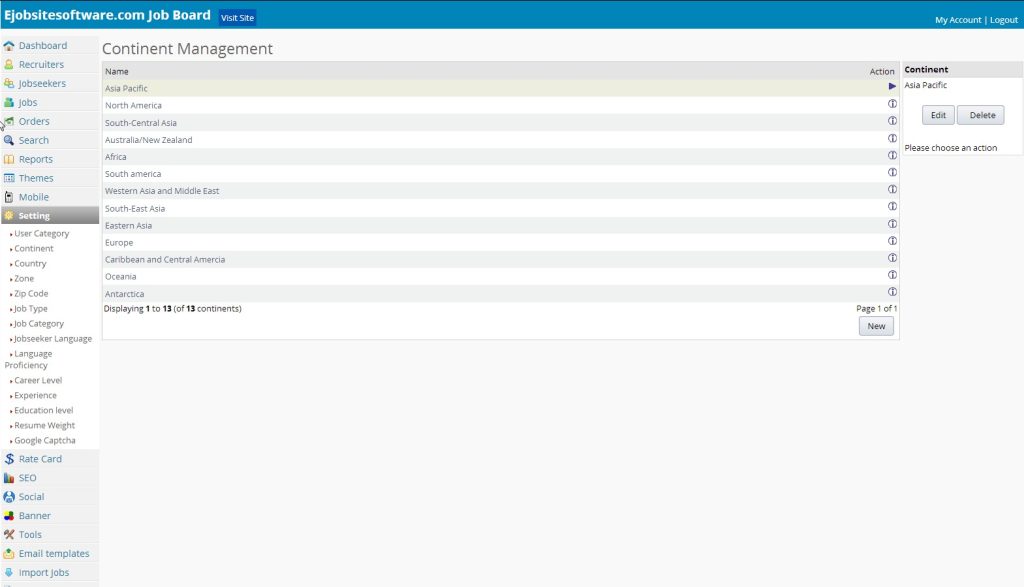The width and height of the screenshot is (1024, 587).
Task: Click the New continent button
Action: pos(876,326)
